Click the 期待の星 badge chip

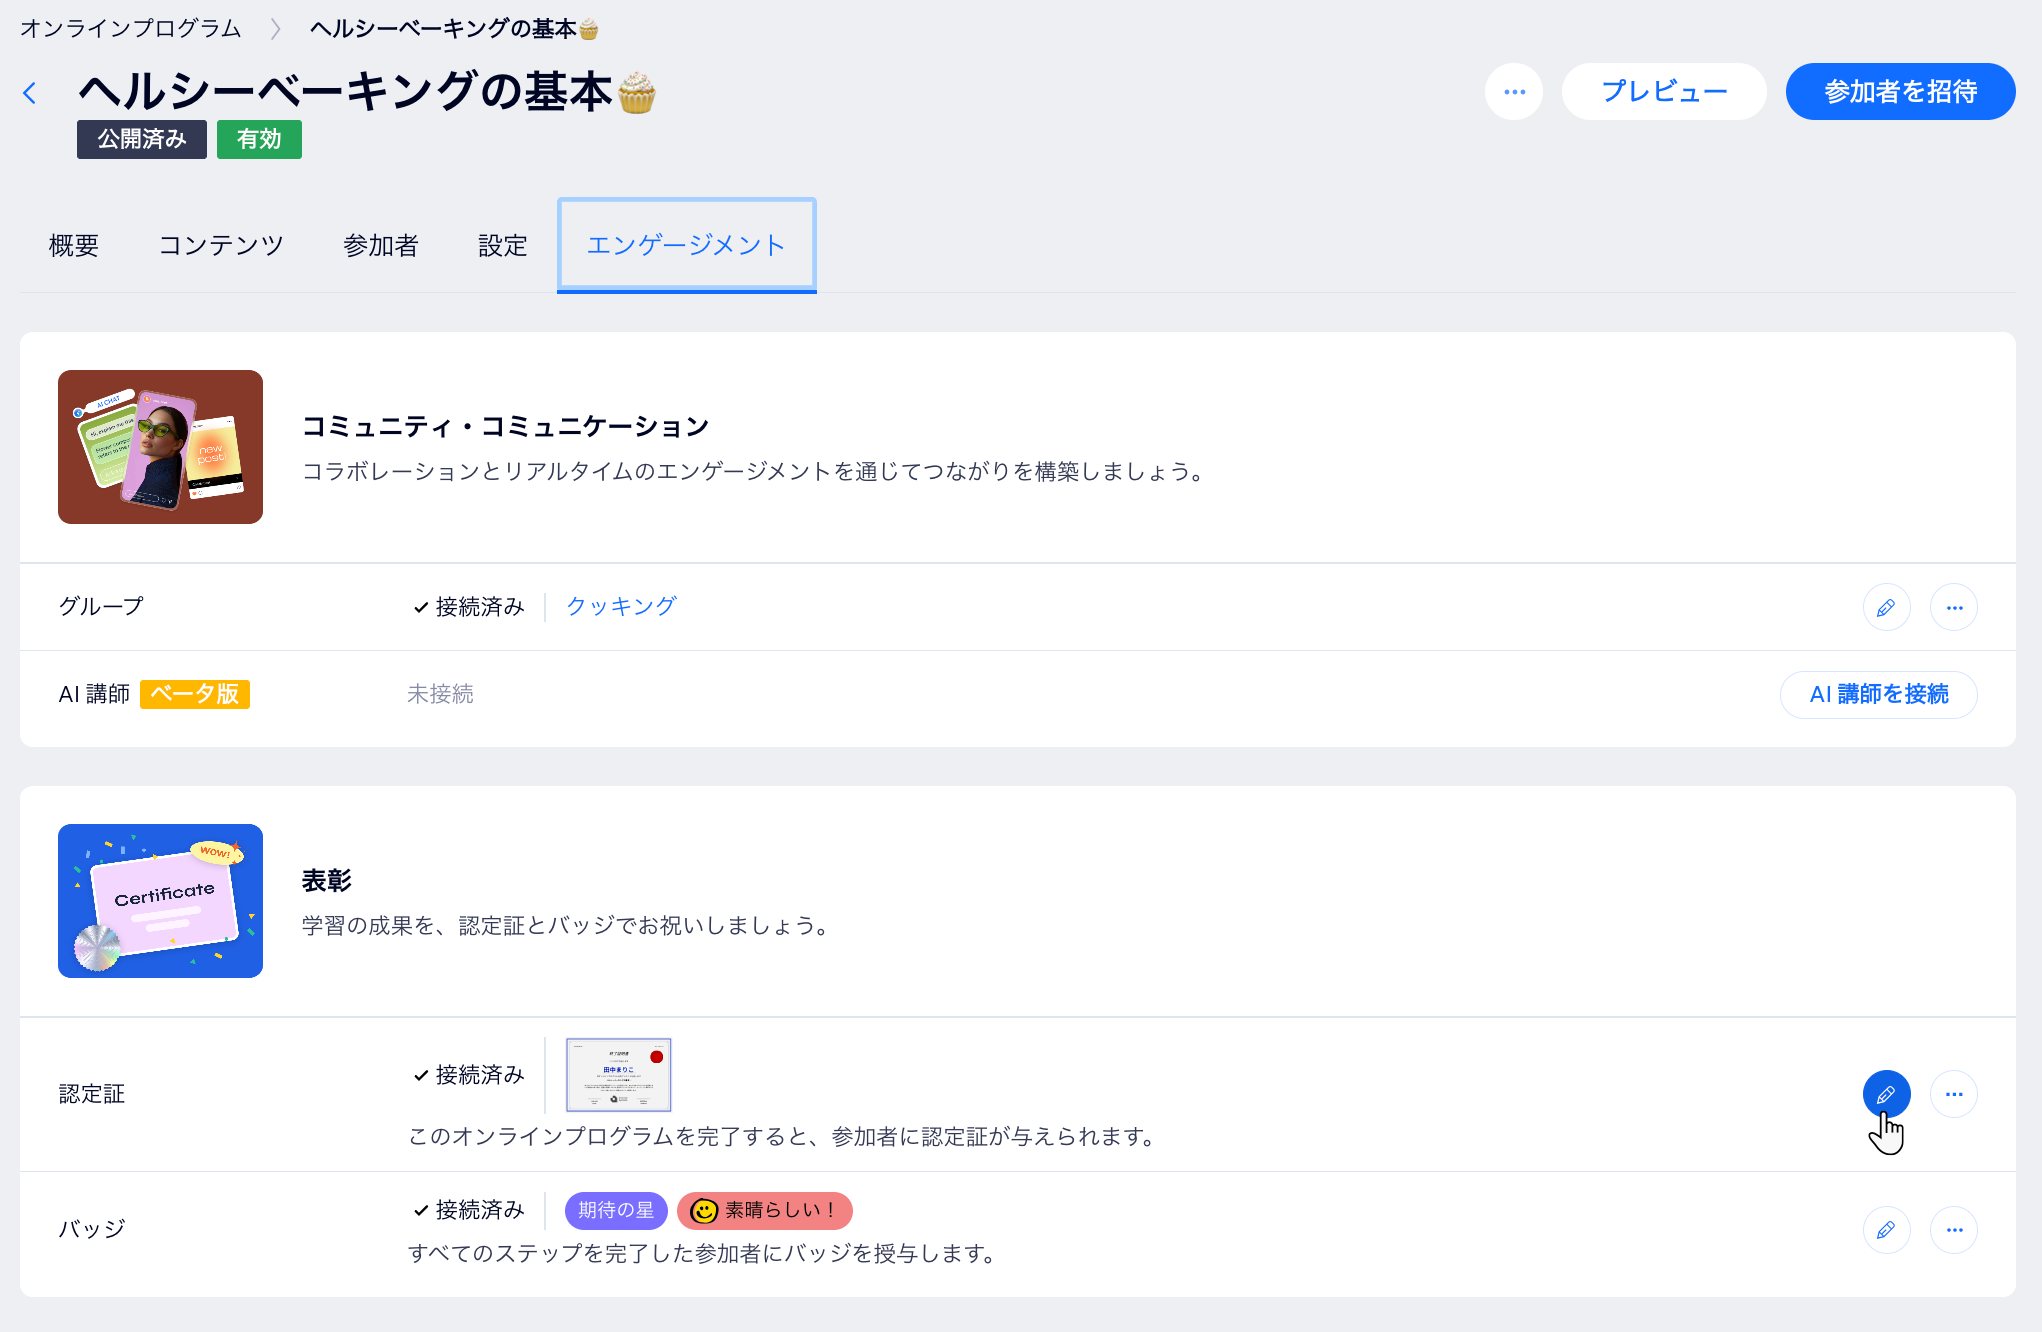coord(615,1210)
